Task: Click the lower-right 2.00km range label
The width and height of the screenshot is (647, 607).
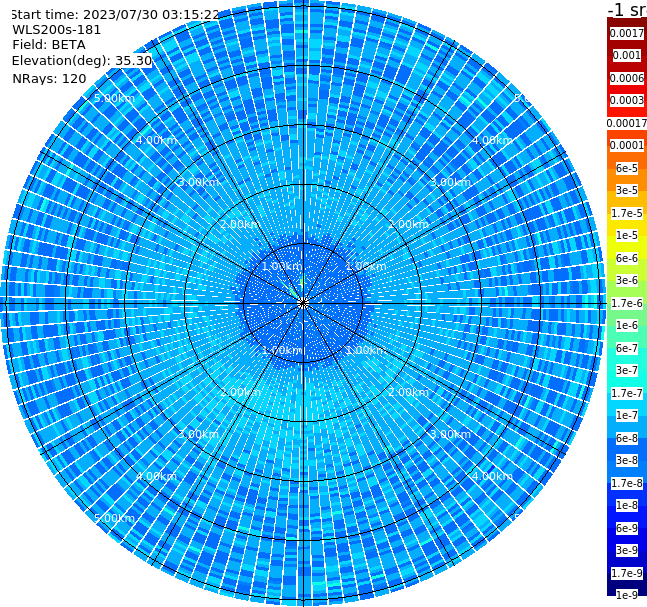Action: (x=408, y=392)
